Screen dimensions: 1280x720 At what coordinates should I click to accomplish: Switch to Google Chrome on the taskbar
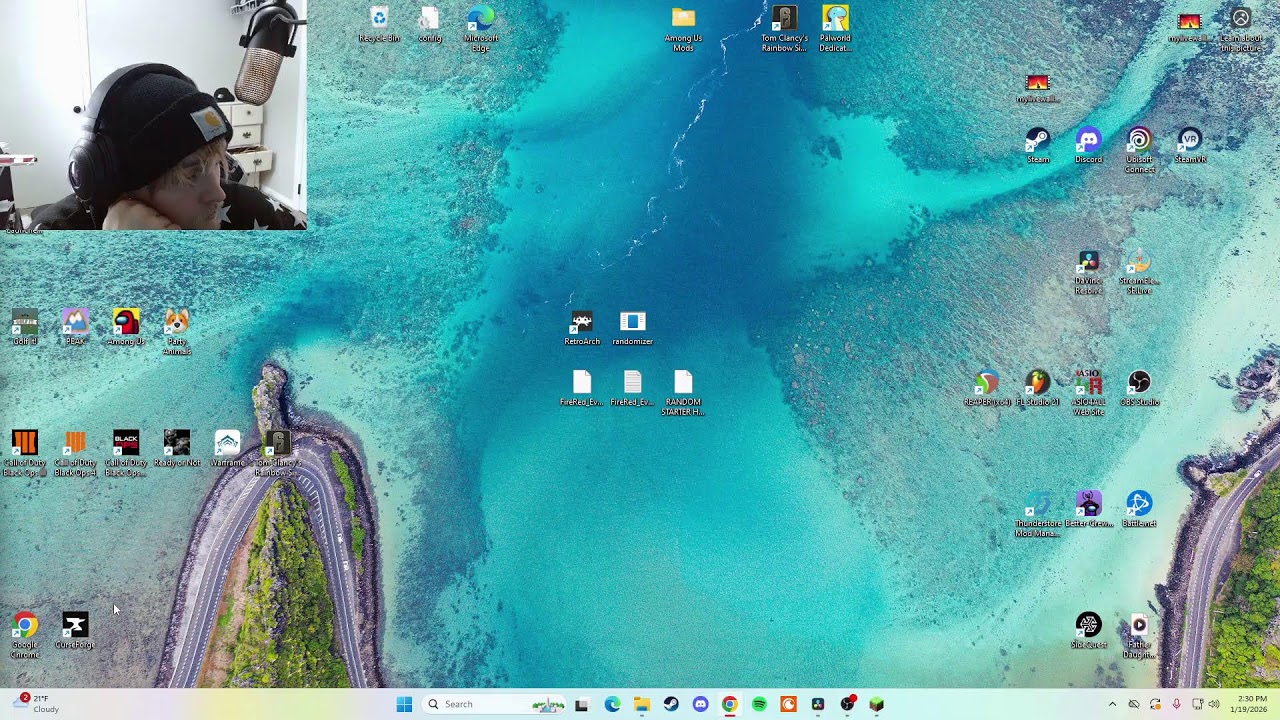click(x=730, y=704)
